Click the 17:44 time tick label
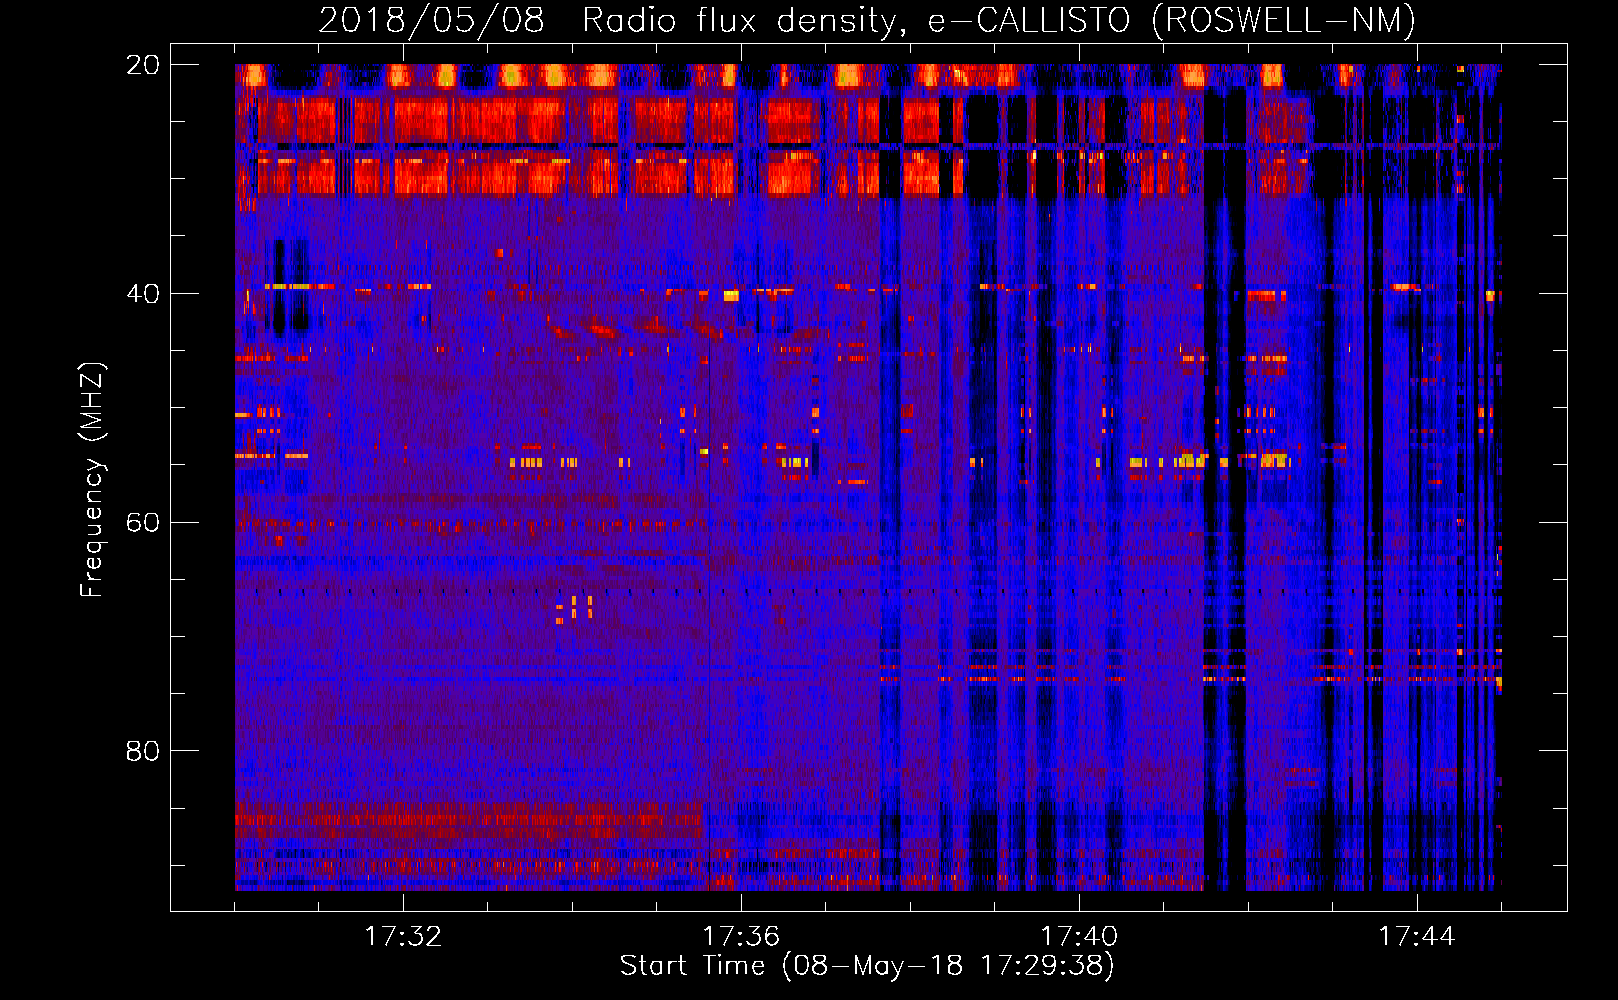Screen dimensions: 1618x1000 (x=1417, y=937)
